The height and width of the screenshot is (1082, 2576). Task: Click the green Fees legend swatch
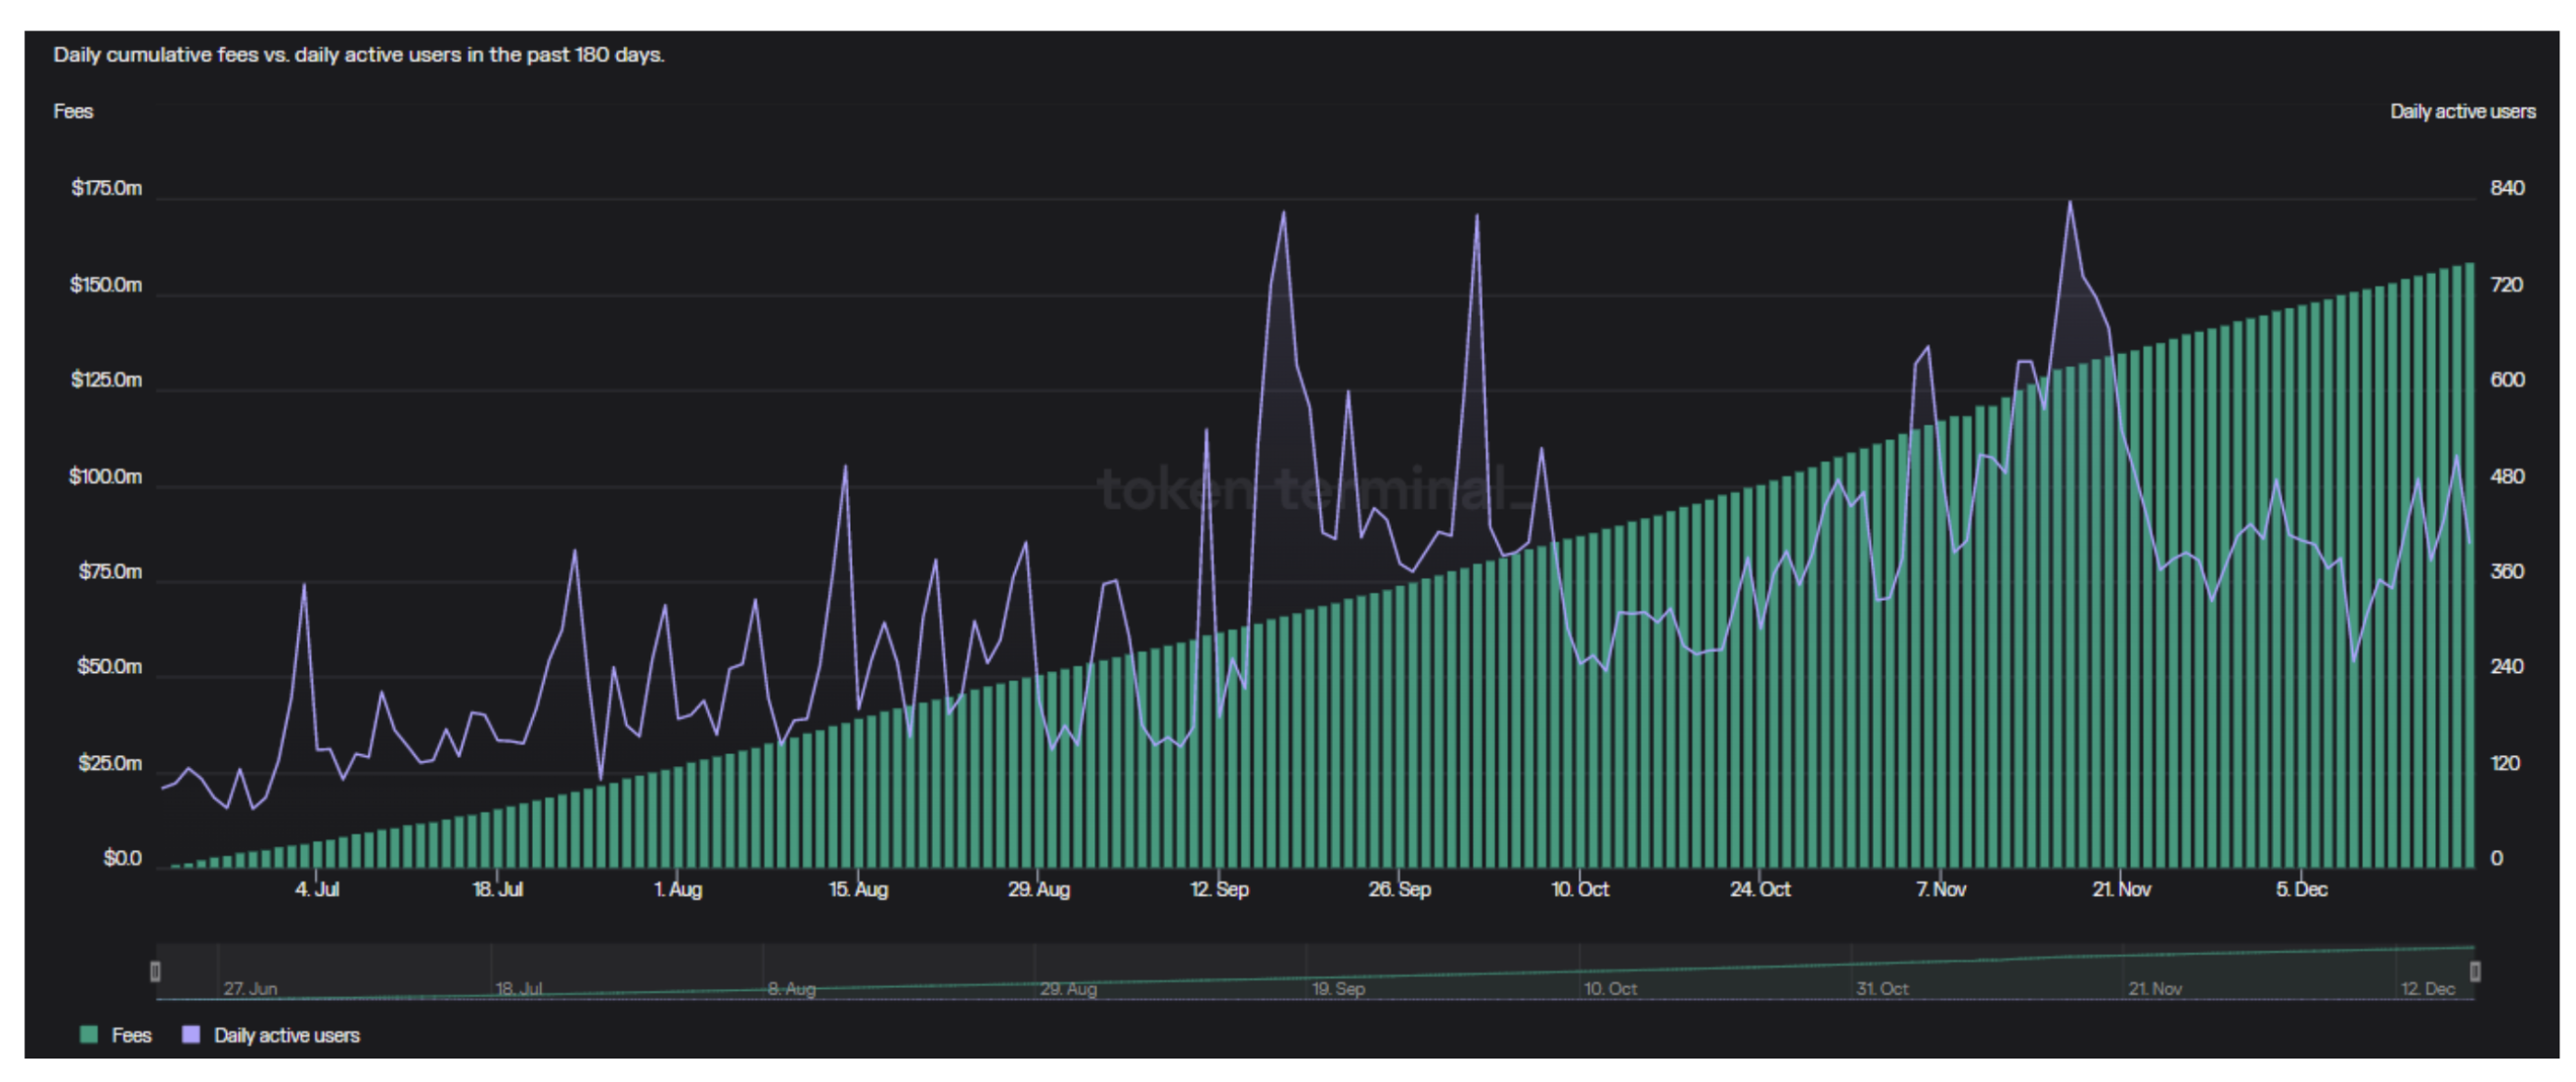pos(89,1035)
